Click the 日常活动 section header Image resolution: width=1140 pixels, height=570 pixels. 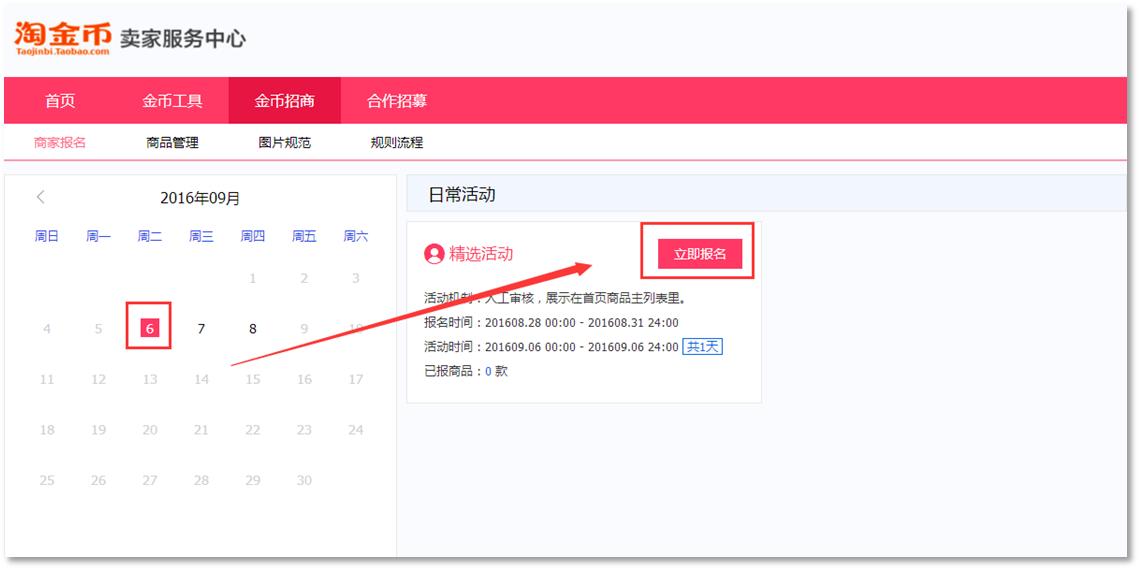point(462,195)
